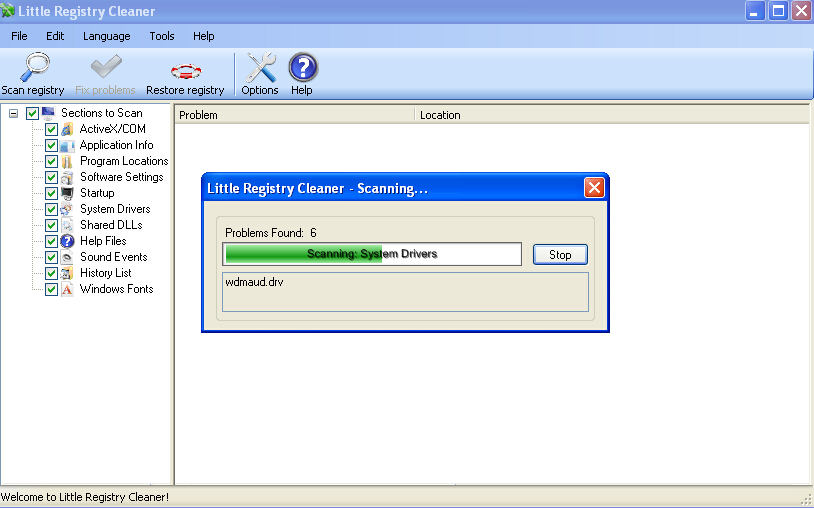
Task: Select the Program Locations tree label
Action: (x=124, y=161)
